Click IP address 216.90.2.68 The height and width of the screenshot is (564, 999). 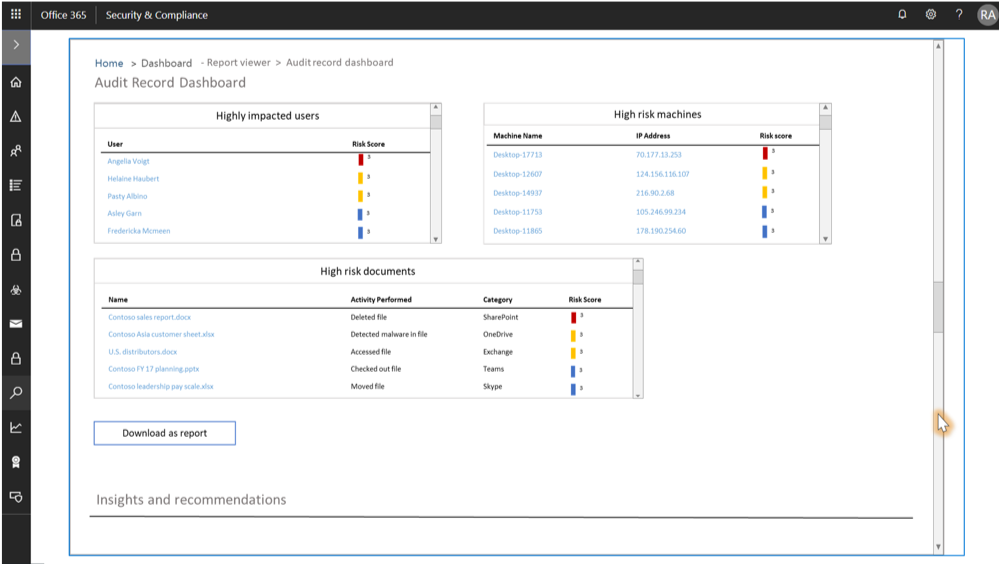point(654,193)
